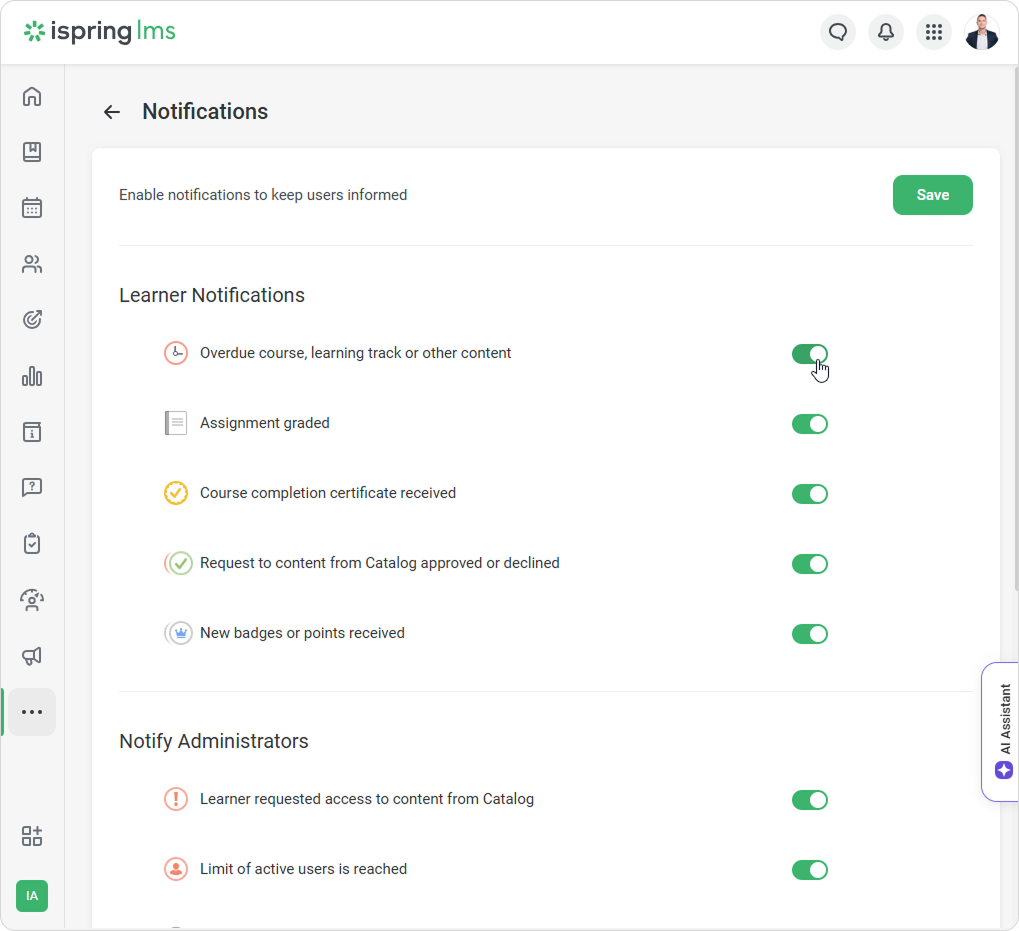Open the clipboard checklist icon in sidebar
The width and height of the screenshot is (1019, 931).
tap(32, 543)
